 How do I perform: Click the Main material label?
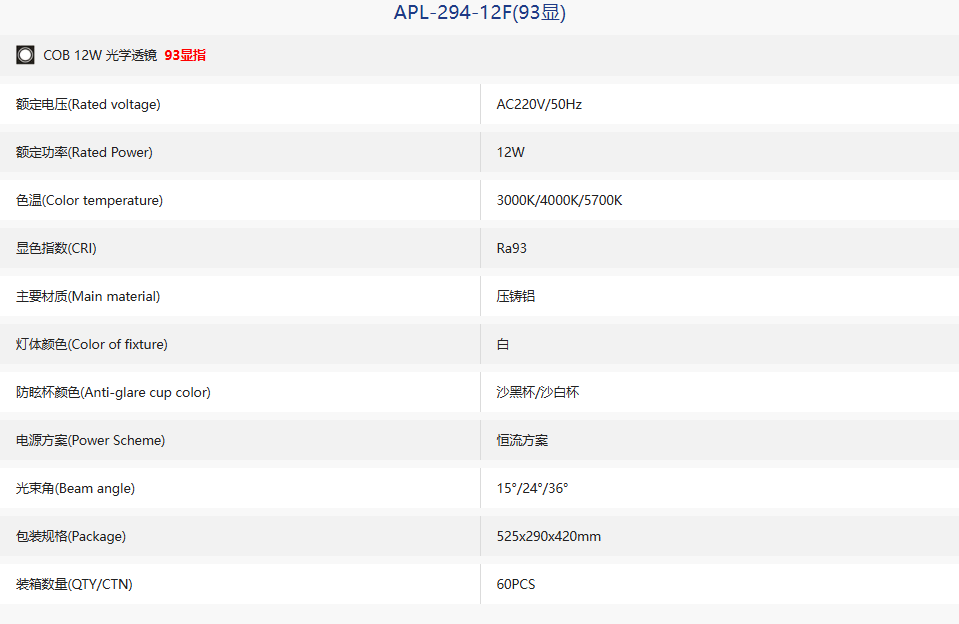pyautogui.click(x=88, y=296)
